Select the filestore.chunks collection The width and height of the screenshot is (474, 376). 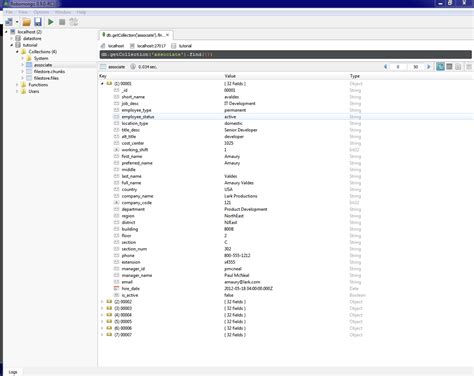[49, 71]
